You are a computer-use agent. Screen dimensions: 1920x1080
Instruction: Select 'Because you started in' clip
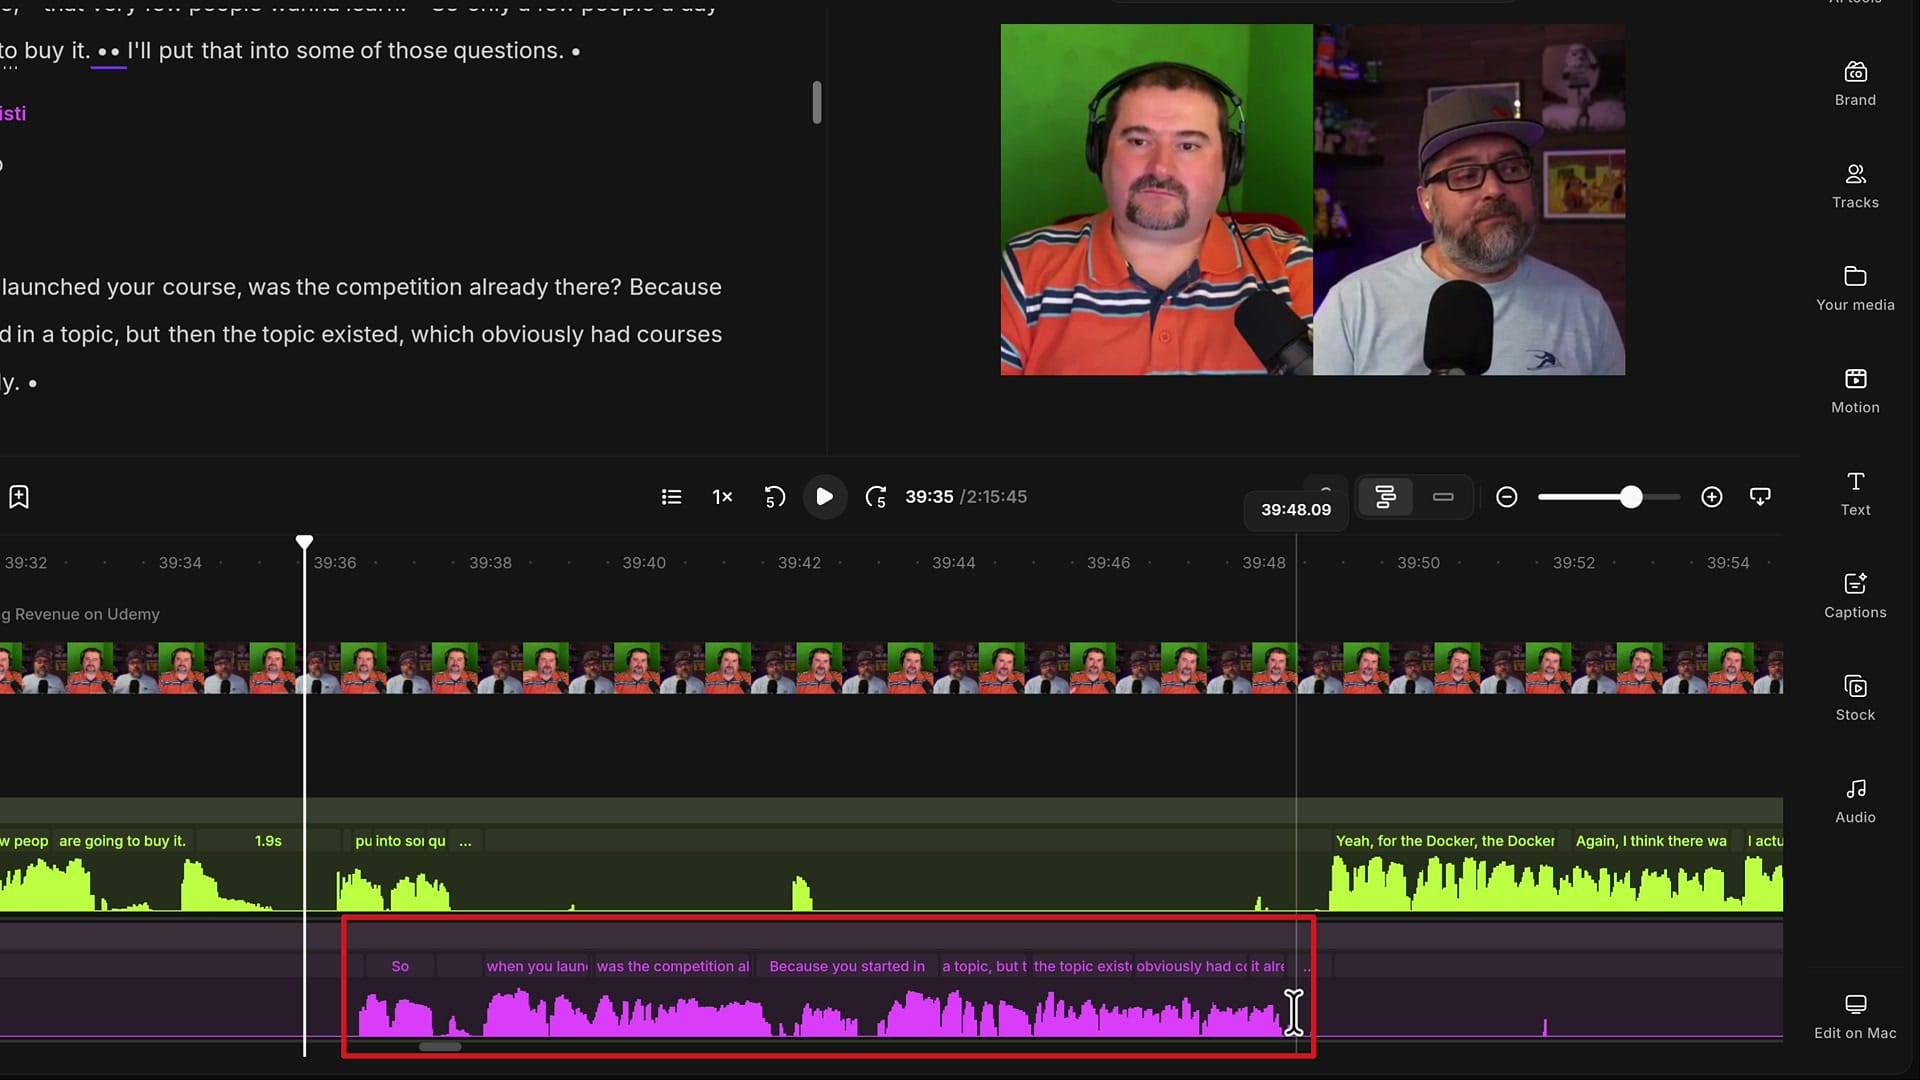tap(847, 966)
